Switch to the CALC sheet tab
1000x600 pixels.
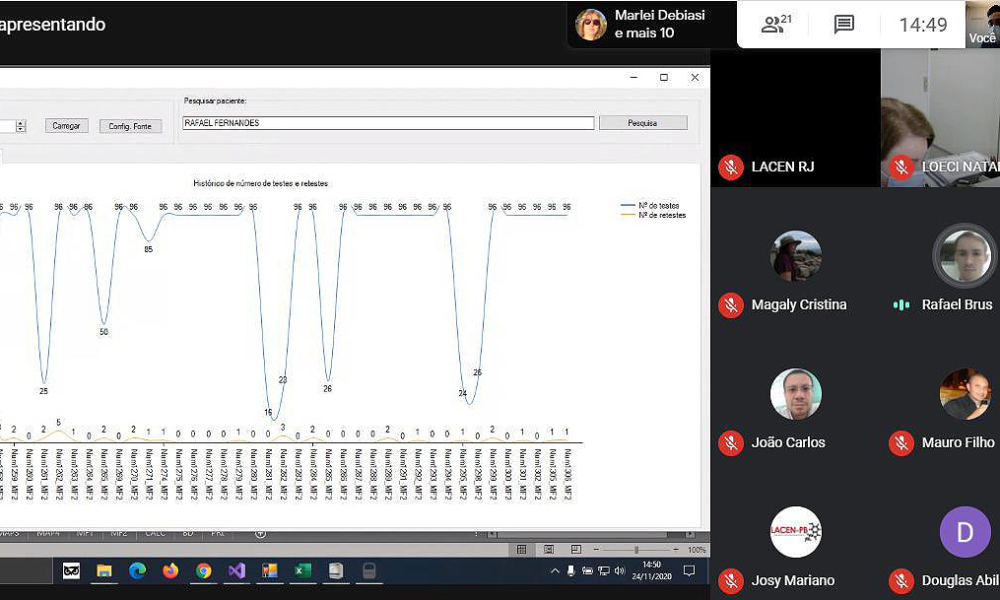[x=155, y=534]
